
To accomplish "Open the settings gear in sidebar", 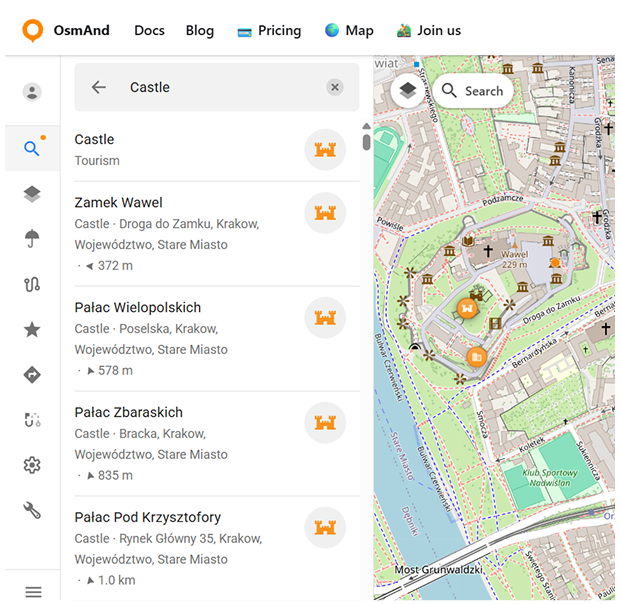I will [32, 465].
